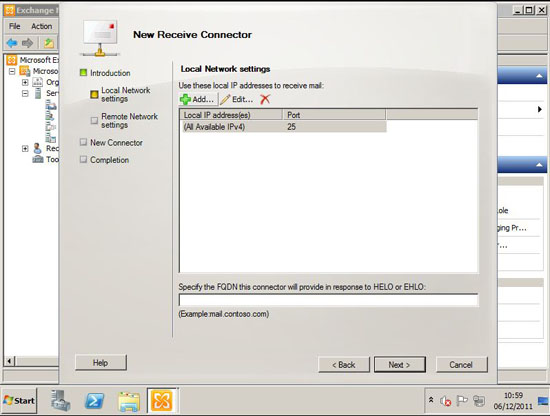Show hidden tray icons arrow
This screenshot has width=550, height=416.
click(x=431, y=400)
